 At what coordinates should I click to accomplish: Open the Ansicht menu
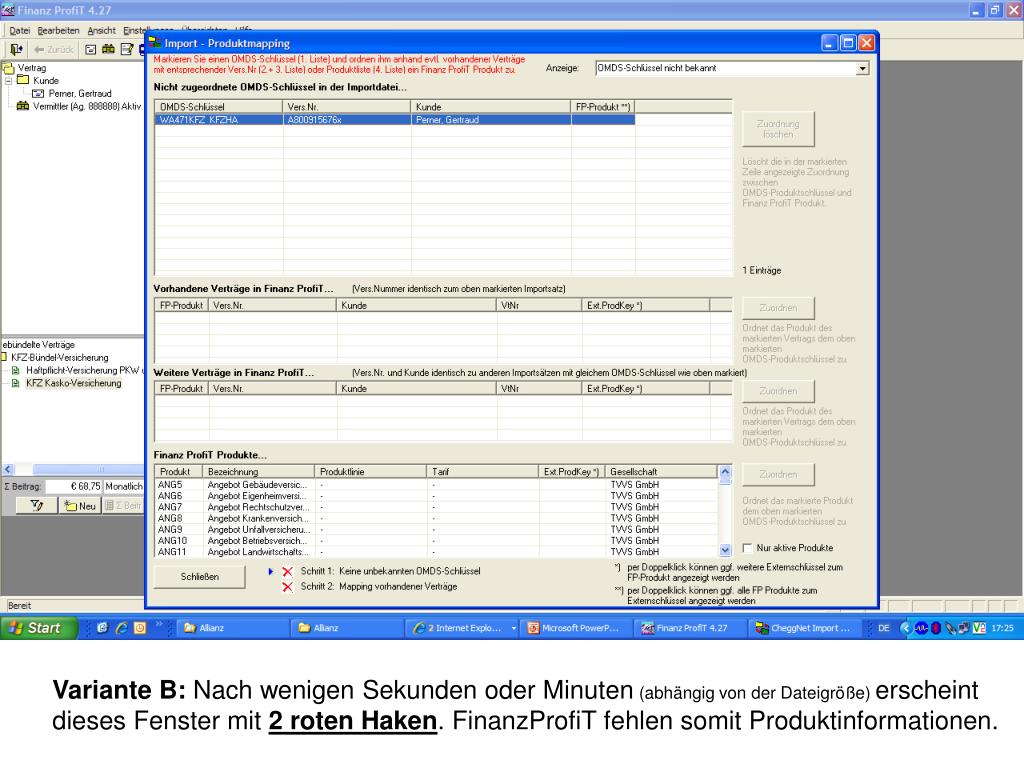point(101,31)
